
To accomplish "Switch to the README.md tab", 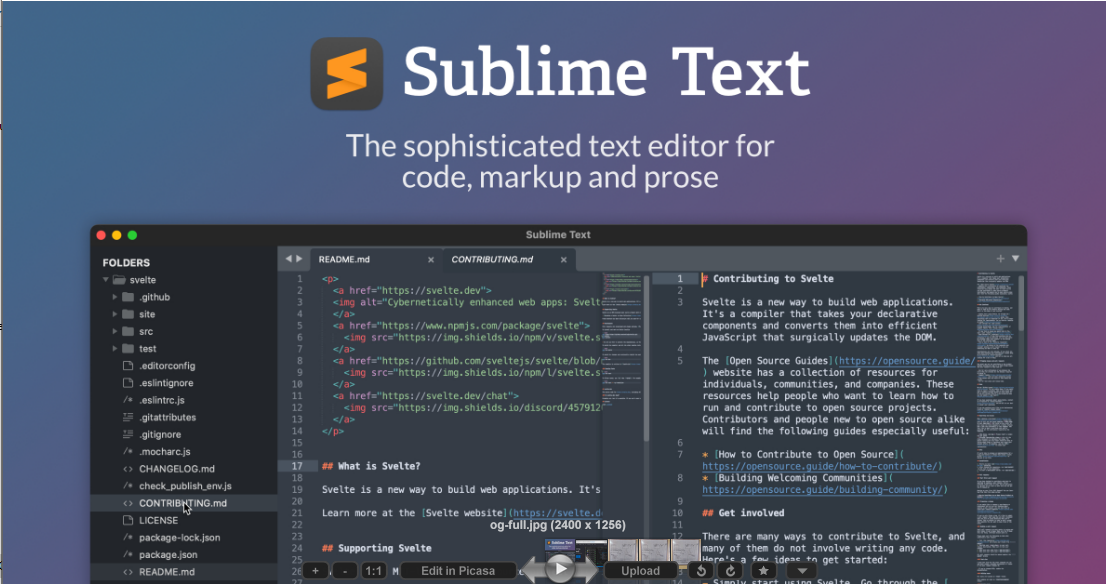I will point(344,260).
